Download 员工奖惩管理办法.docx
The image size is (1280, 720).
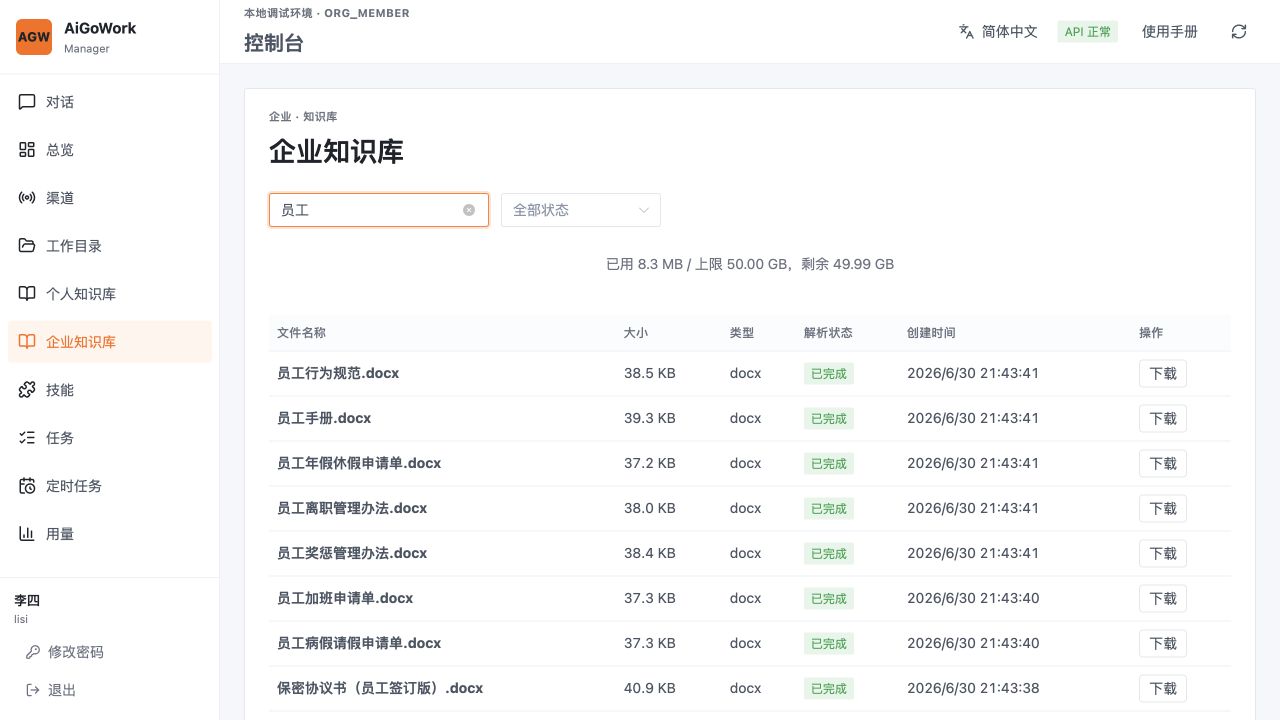click(1163, 554)
